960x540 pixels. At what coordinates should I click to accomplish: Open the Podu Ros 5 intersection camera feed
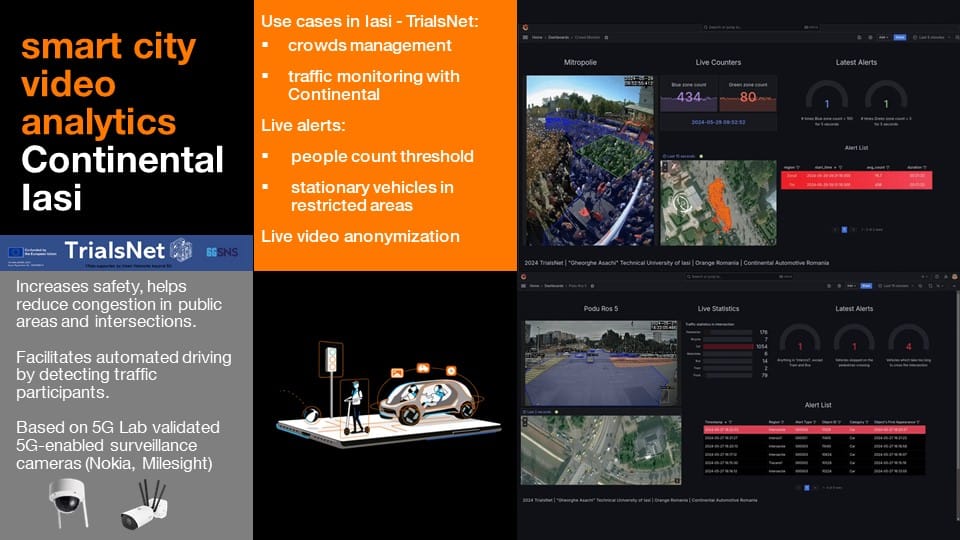click(601, 362)
